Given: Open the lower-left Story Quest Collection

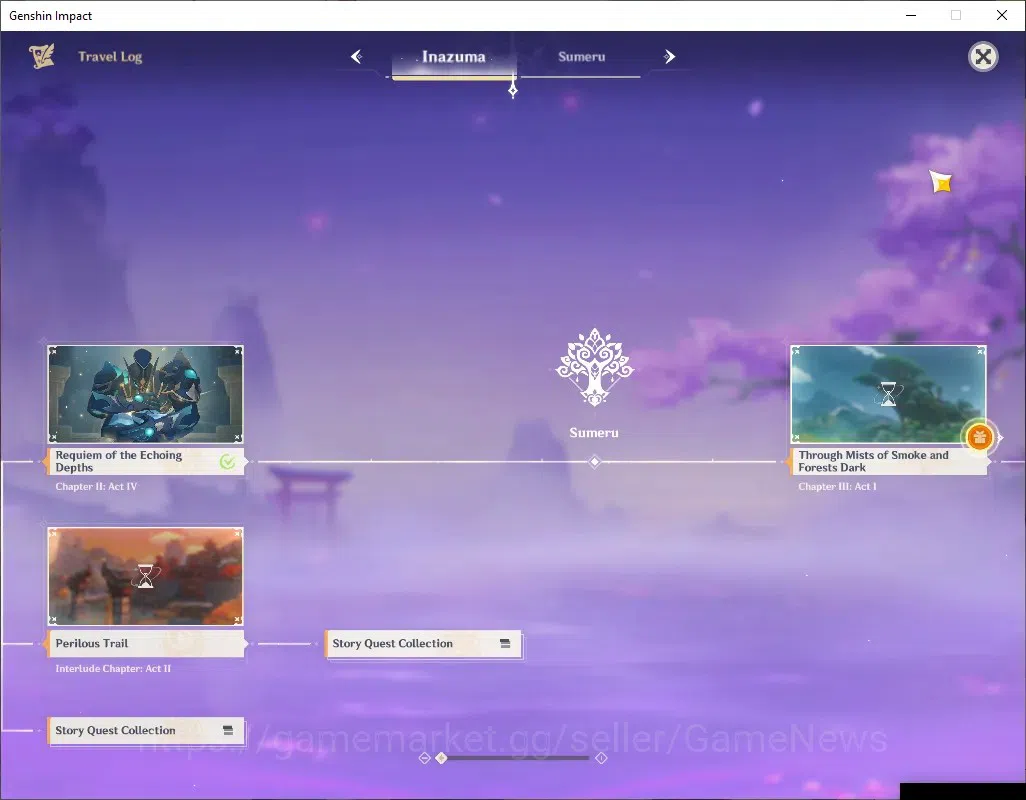Looking at the screenshot, I should (146, 731).
